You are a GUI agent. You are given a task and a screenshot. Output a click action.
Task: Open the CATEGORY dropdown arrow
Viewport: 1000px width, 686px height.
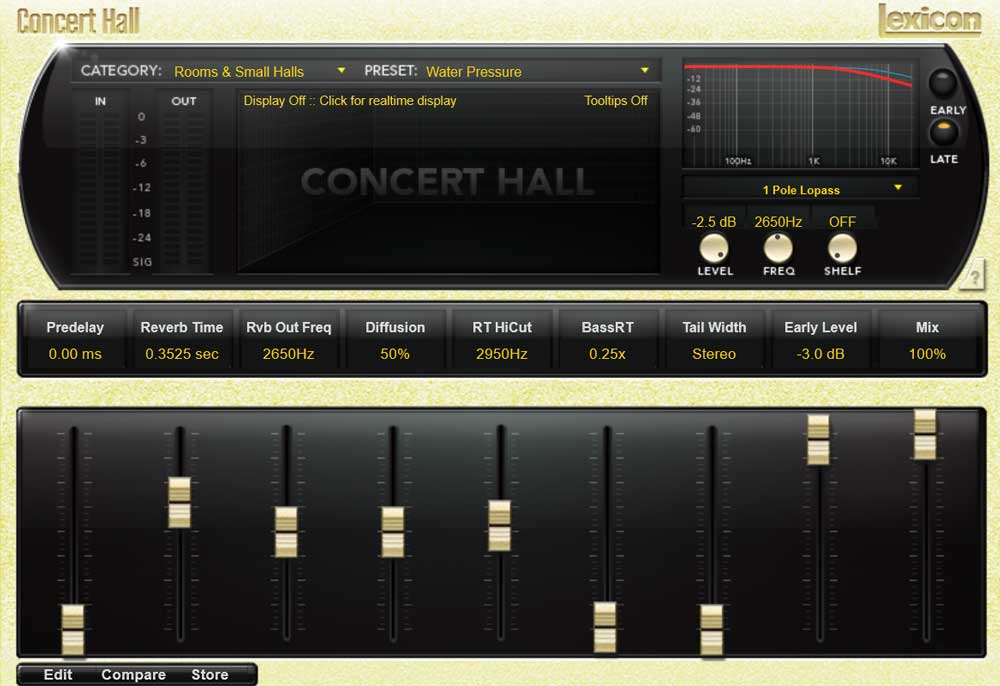pos(341,70)
